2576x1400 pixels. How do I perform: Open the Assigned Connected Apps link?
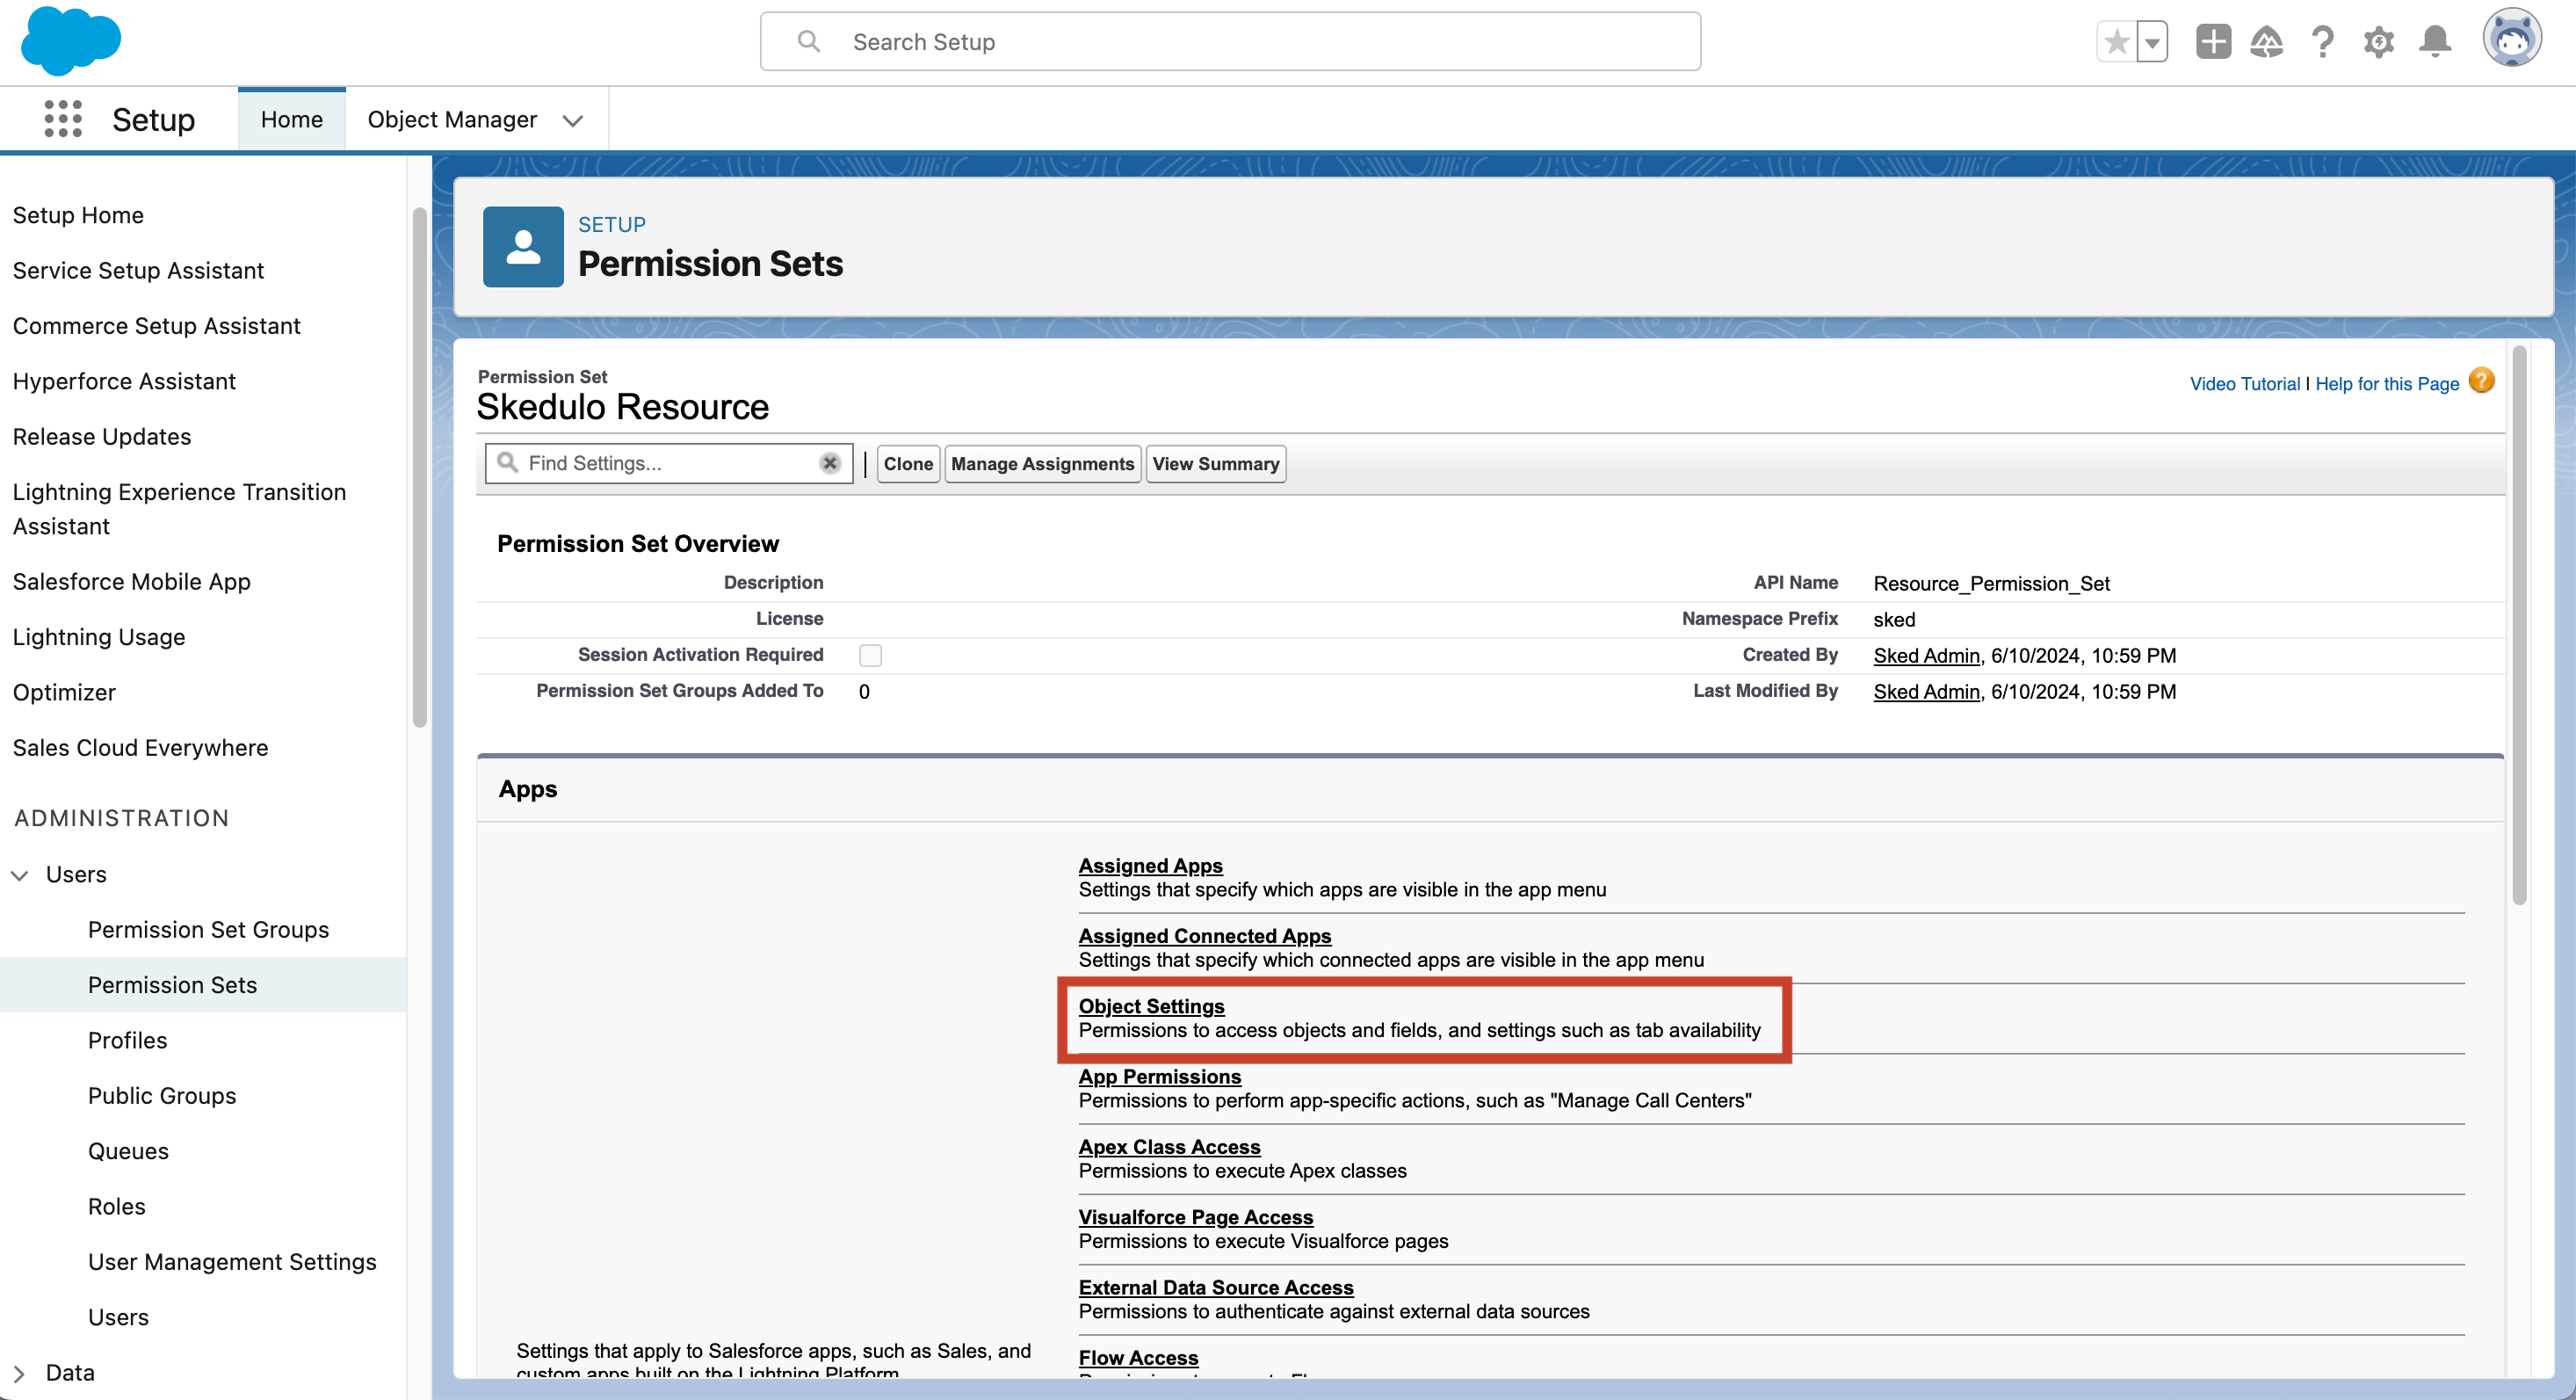1204,936
